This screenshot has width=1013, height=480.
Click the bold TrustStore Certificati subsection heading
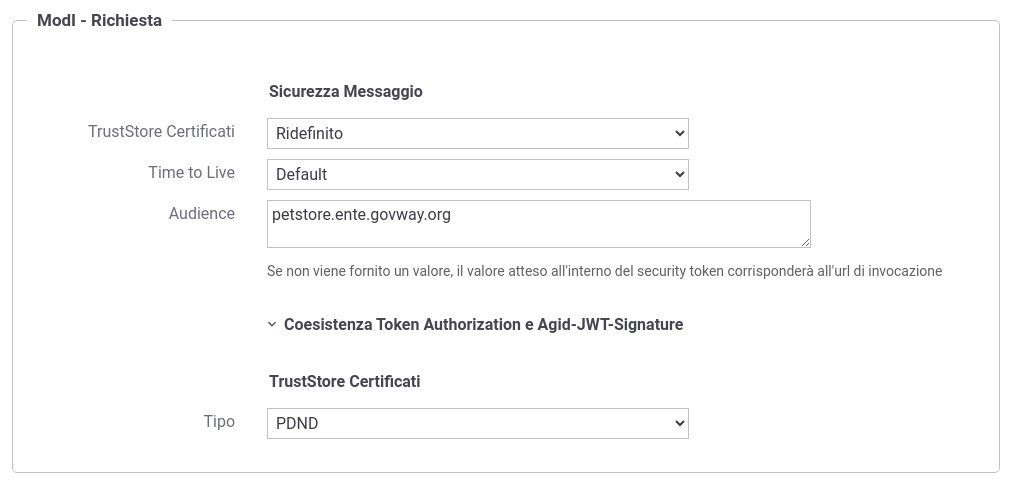click(x=344, y=381)
